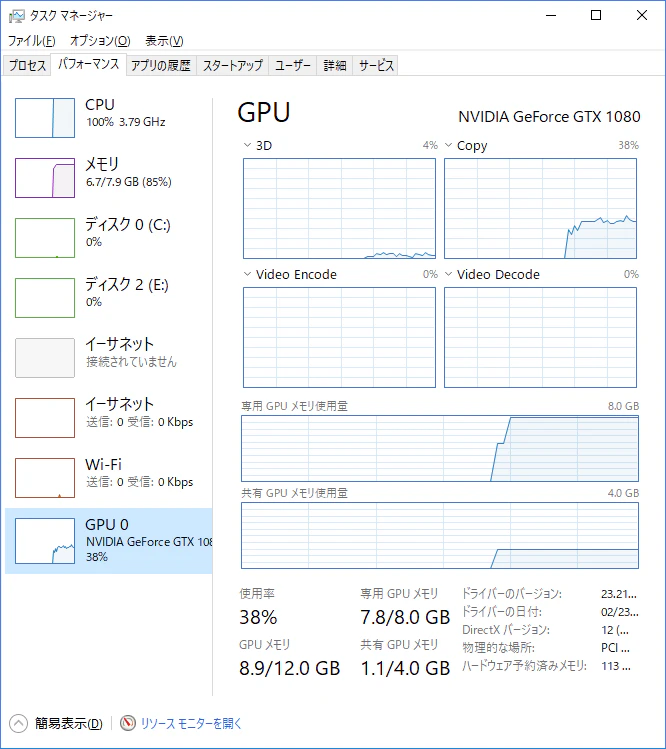
Task: Open the 3D engine dropdown chevron
Action: click(x=247, y=145)
